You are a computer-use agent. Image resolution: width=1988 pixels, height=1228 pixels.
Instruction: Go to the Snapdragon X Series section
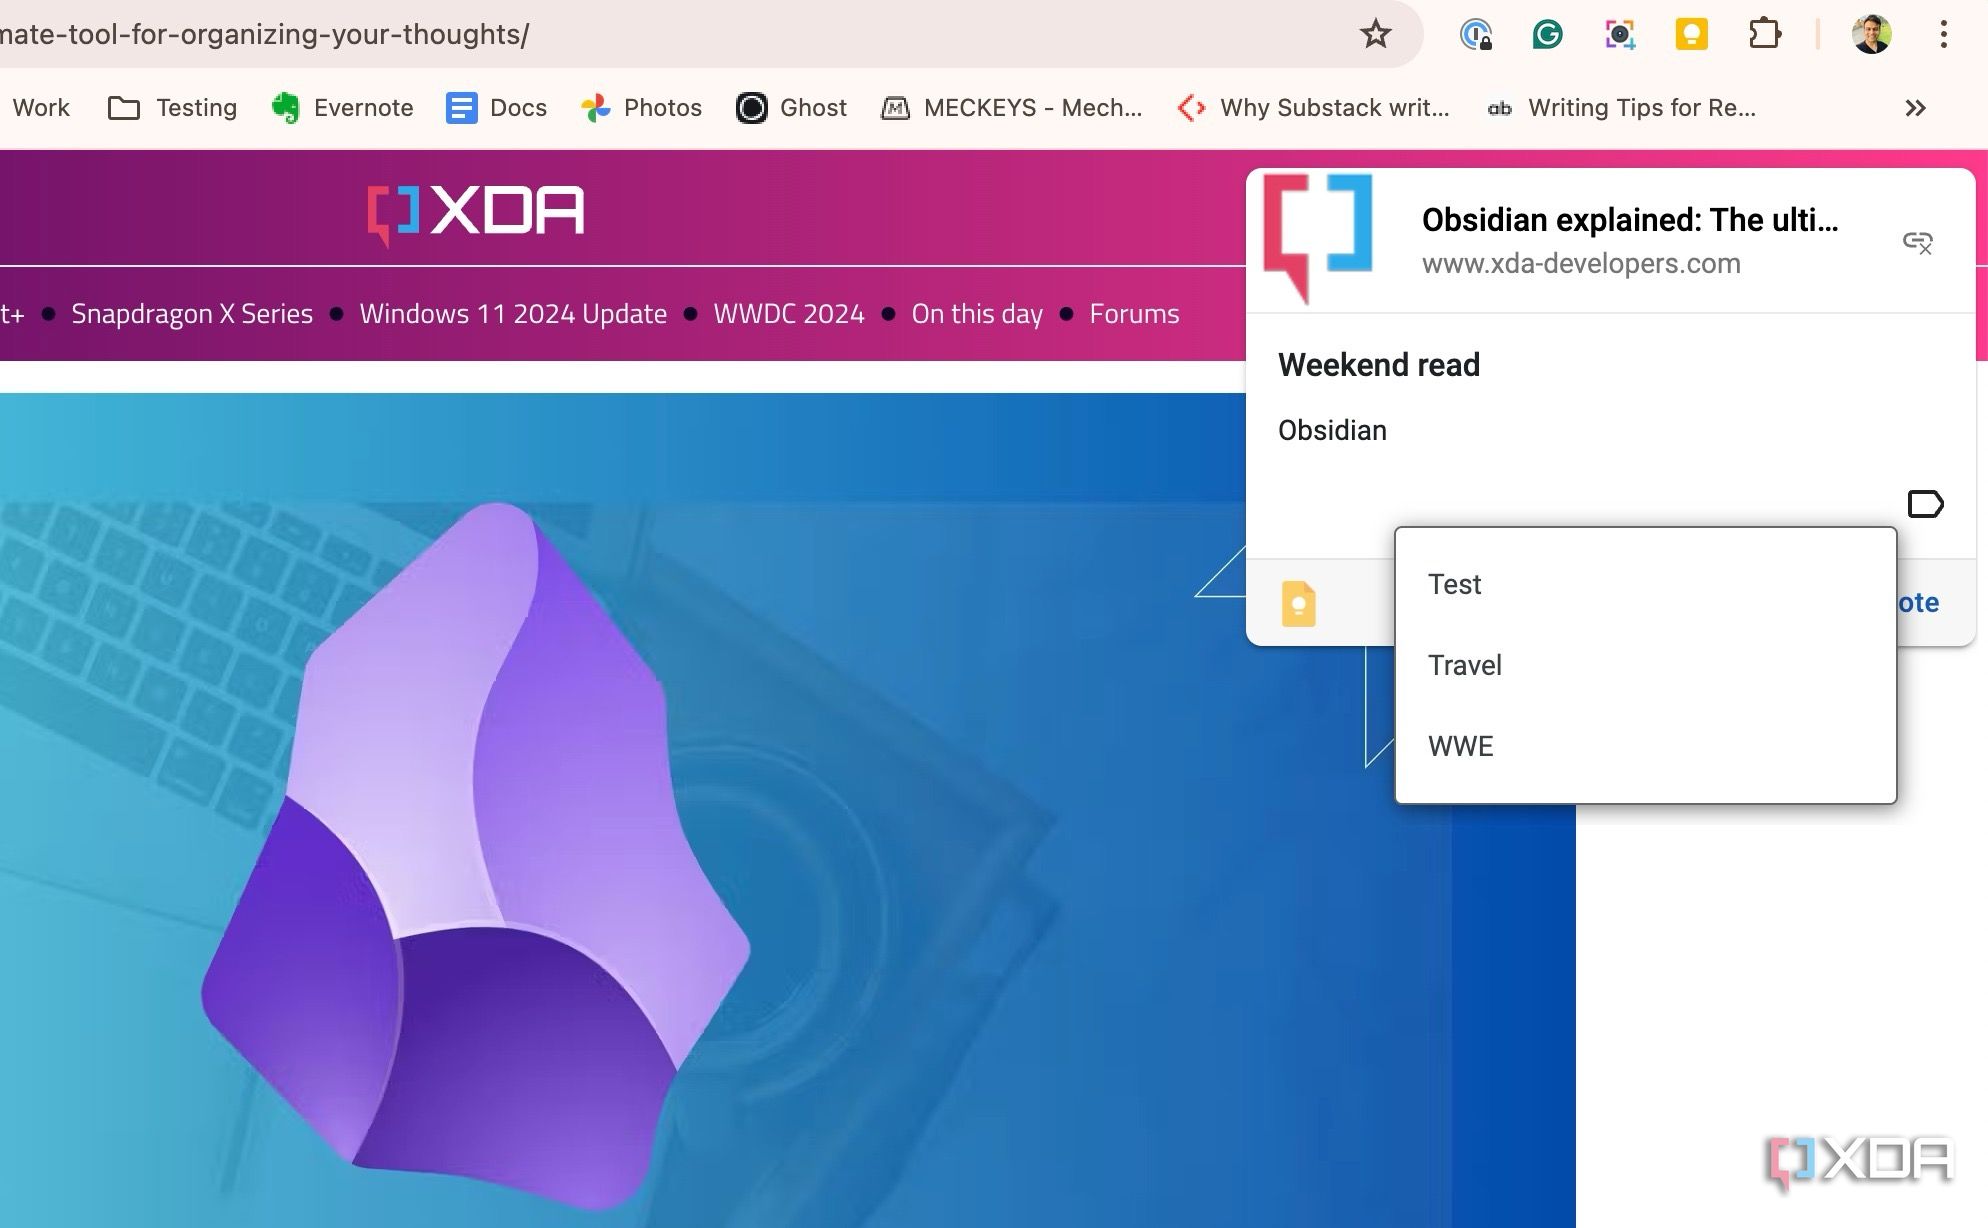(192, 314)
